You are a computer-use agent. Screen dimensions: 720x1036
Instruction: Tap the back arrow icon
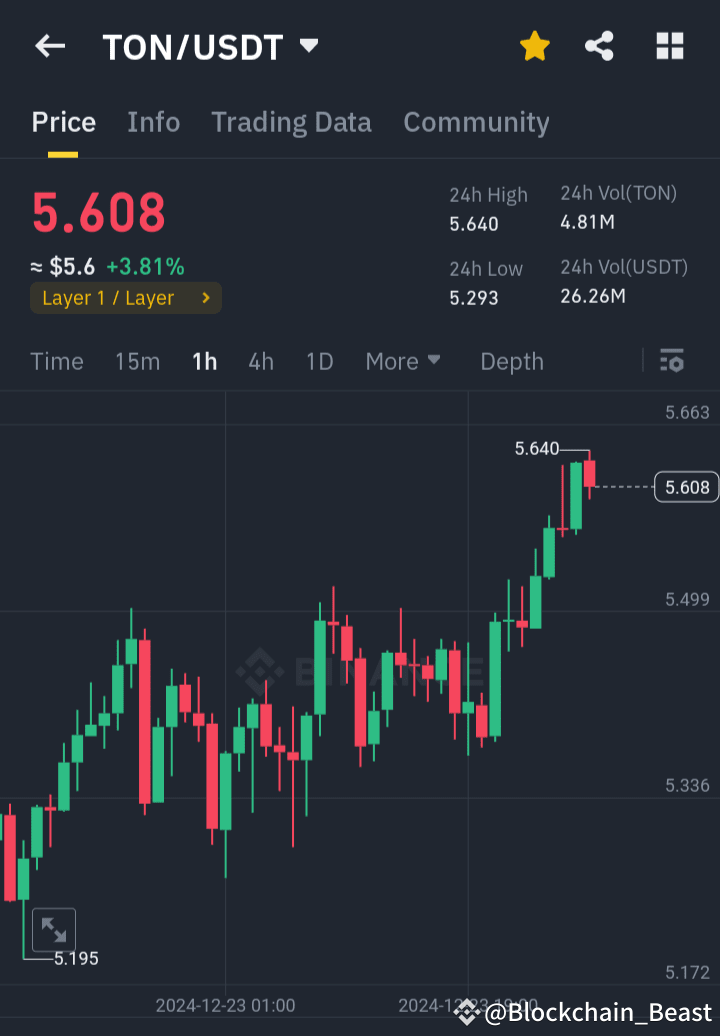[50, 45]
